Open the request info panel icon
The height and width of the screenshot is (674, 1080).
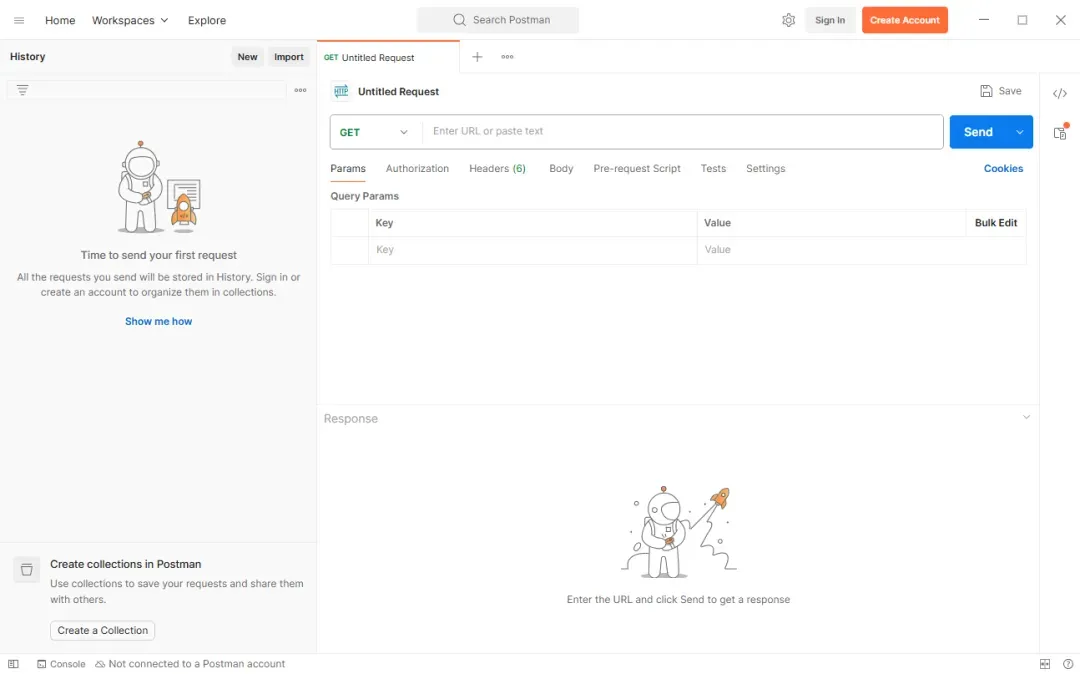point(1061,132)
